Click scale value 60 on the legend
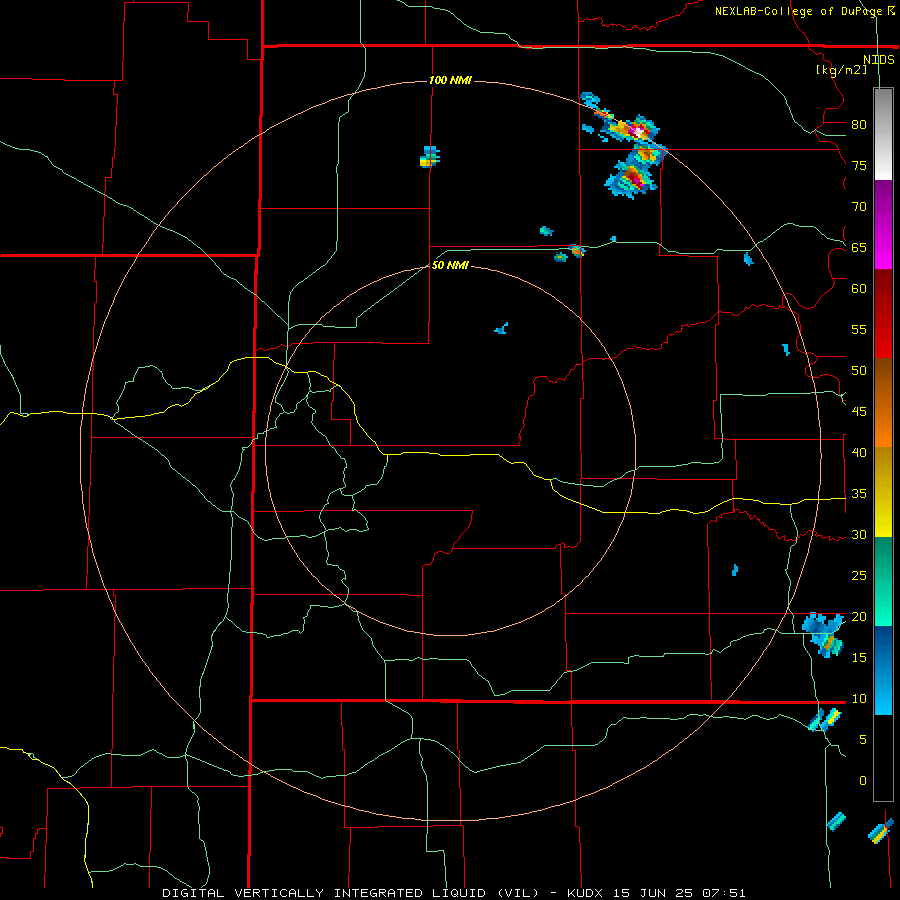This screenshot has width=900, height=900. (x=859, y=289)
